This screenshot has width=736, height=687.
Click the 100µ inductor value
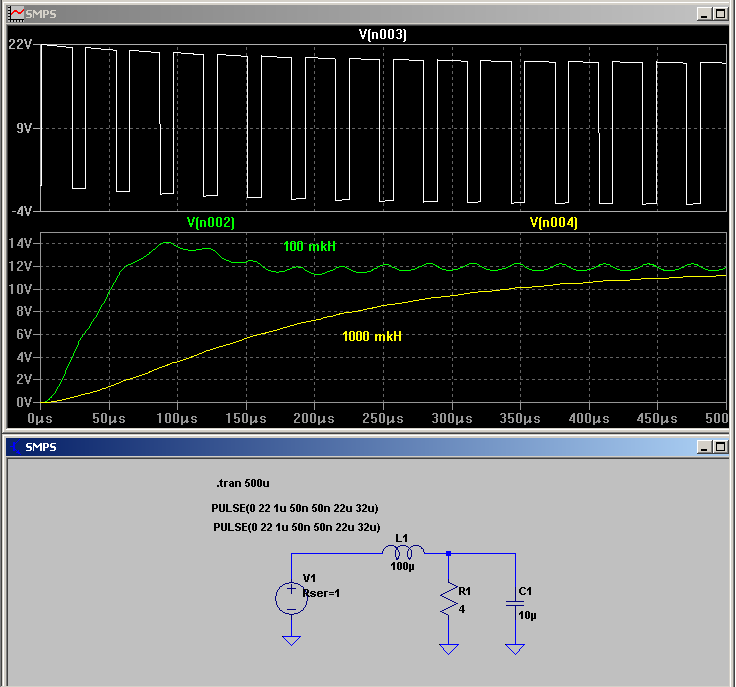[x=402, y=567]
